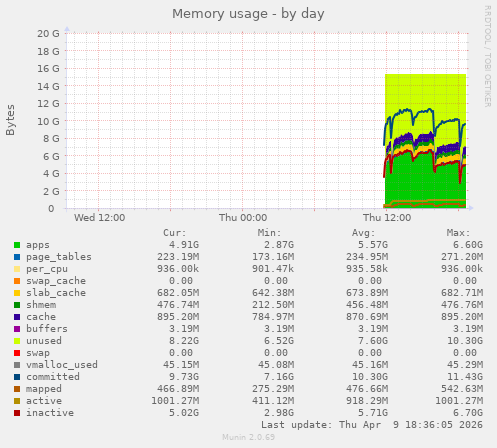Click inactive average value 5.71G
The width and height of the screenshot is (497, 448).
[373, 413]
